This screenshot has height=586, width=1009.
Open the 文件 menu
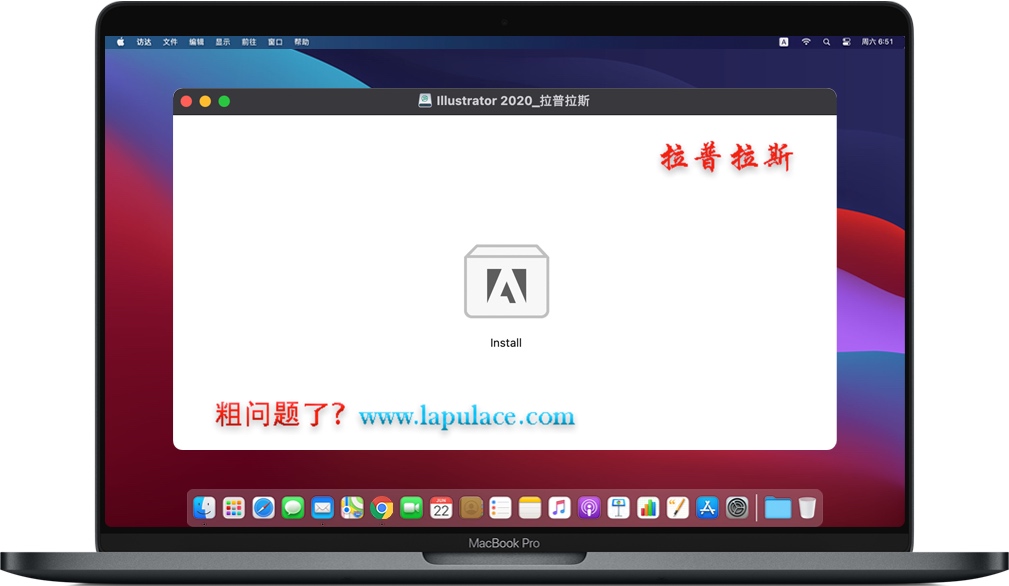pos(168,41)
